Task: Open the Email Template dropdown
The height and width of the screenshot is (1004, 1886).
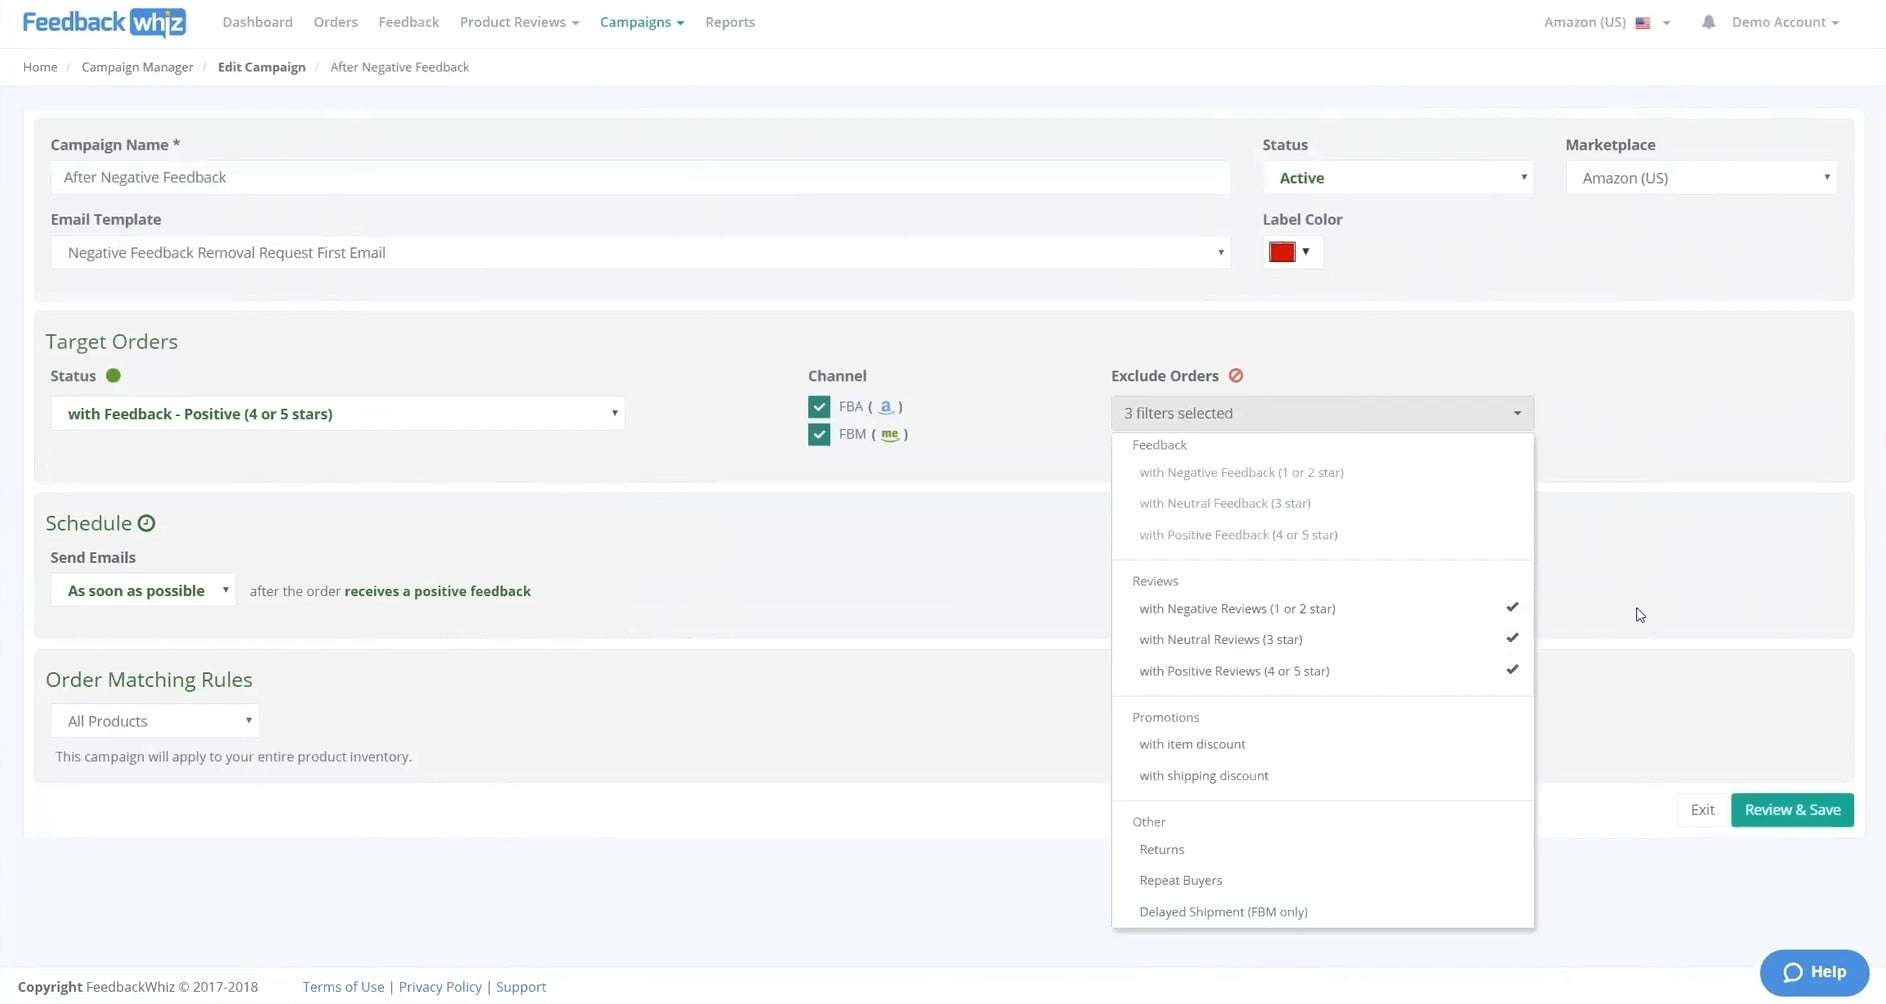Action: tap(640, 253)
